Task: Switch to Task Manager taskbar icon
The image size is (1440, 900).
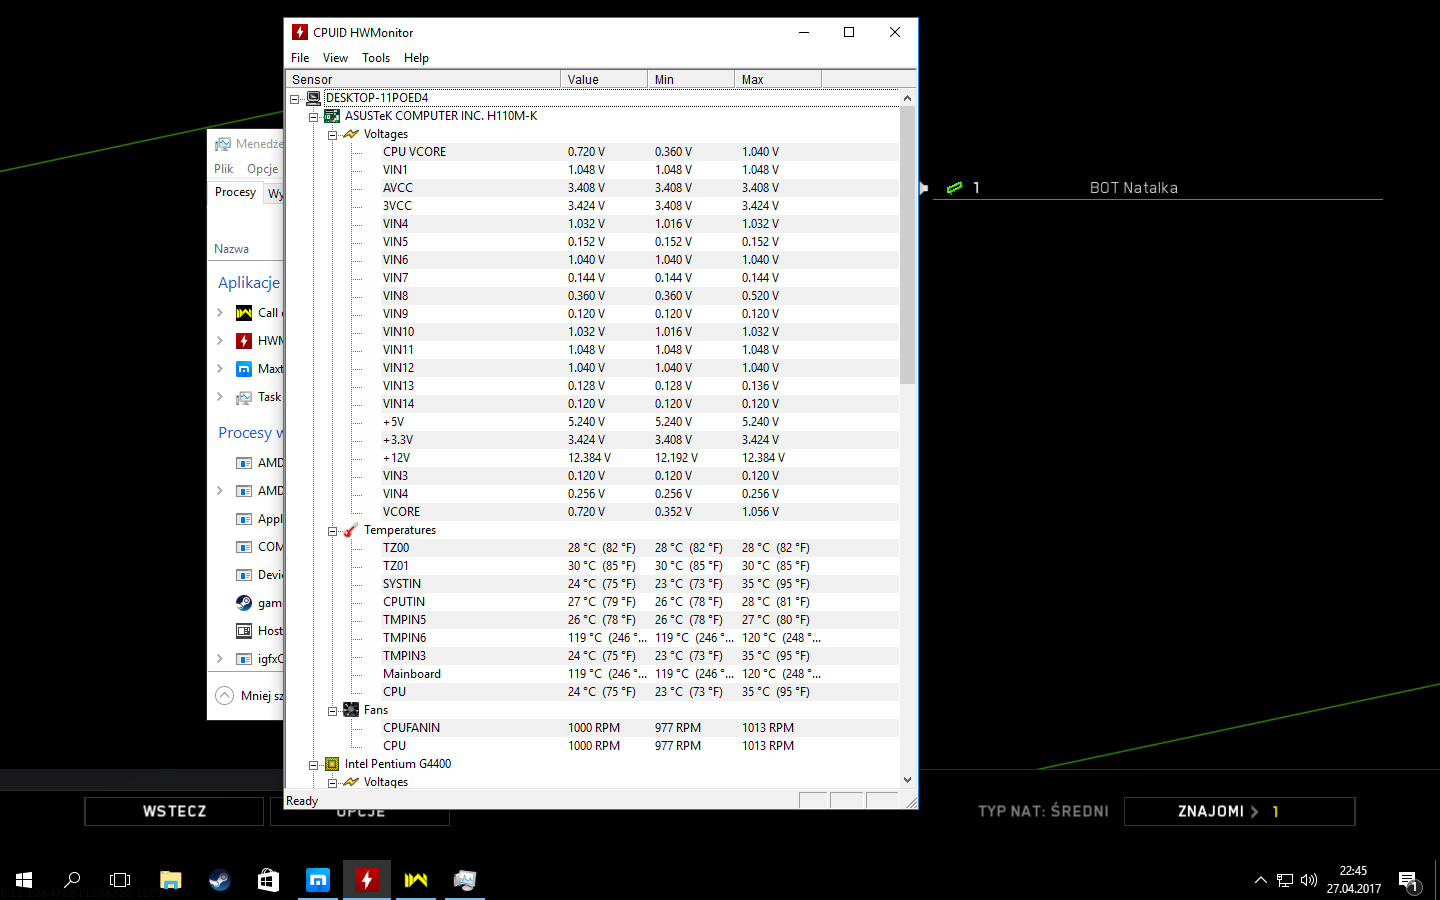Action: pyautogui.click(x=465, y=880)
